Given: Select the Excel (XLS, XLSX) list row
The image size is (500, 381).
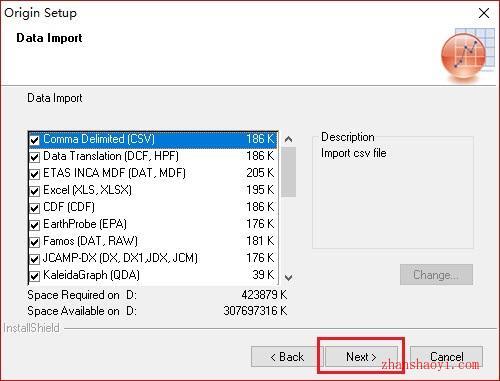Looking at the screenshot, I should (x=153, y=190).
